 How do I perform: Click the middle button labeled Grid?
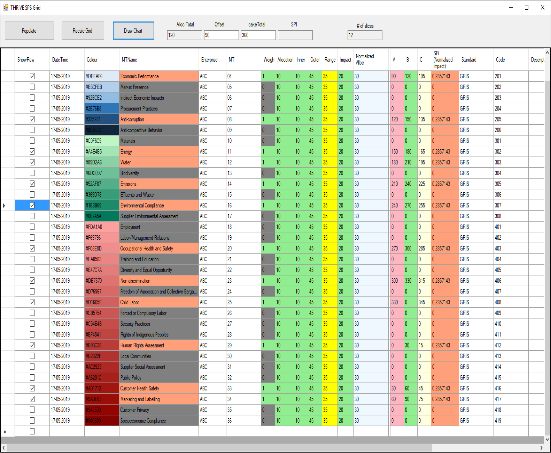coord(83,31)
